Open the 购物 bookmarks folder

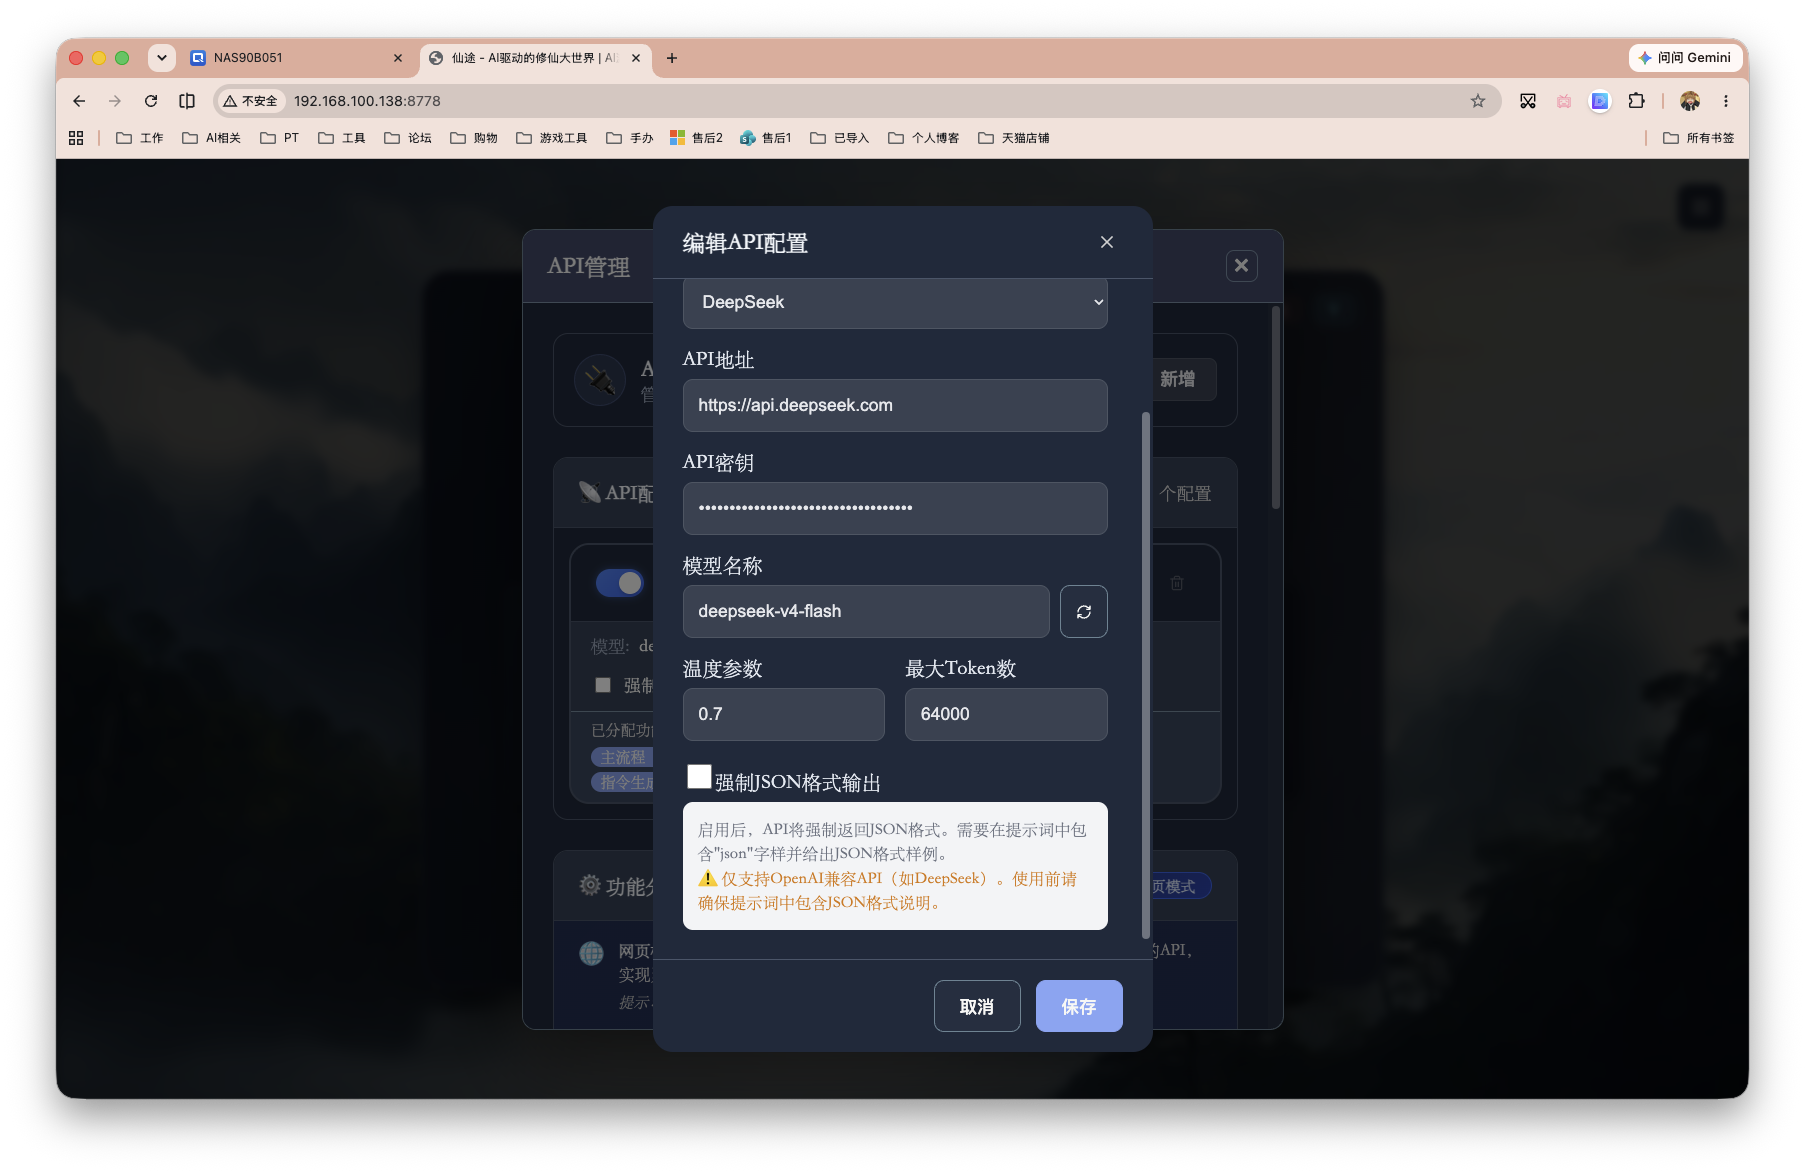coord(474,138)
